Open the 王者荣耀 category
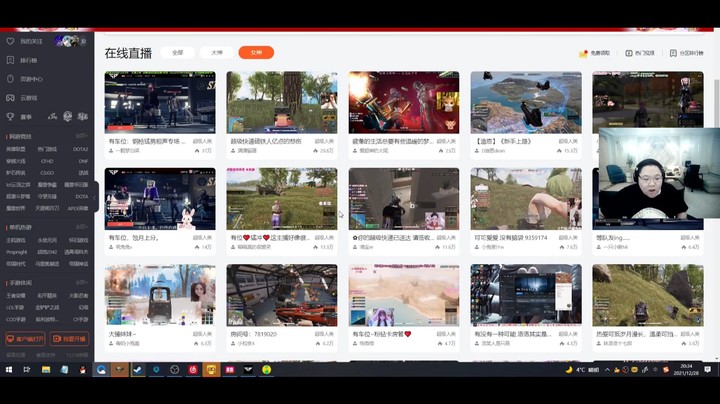 pos(16,296)
